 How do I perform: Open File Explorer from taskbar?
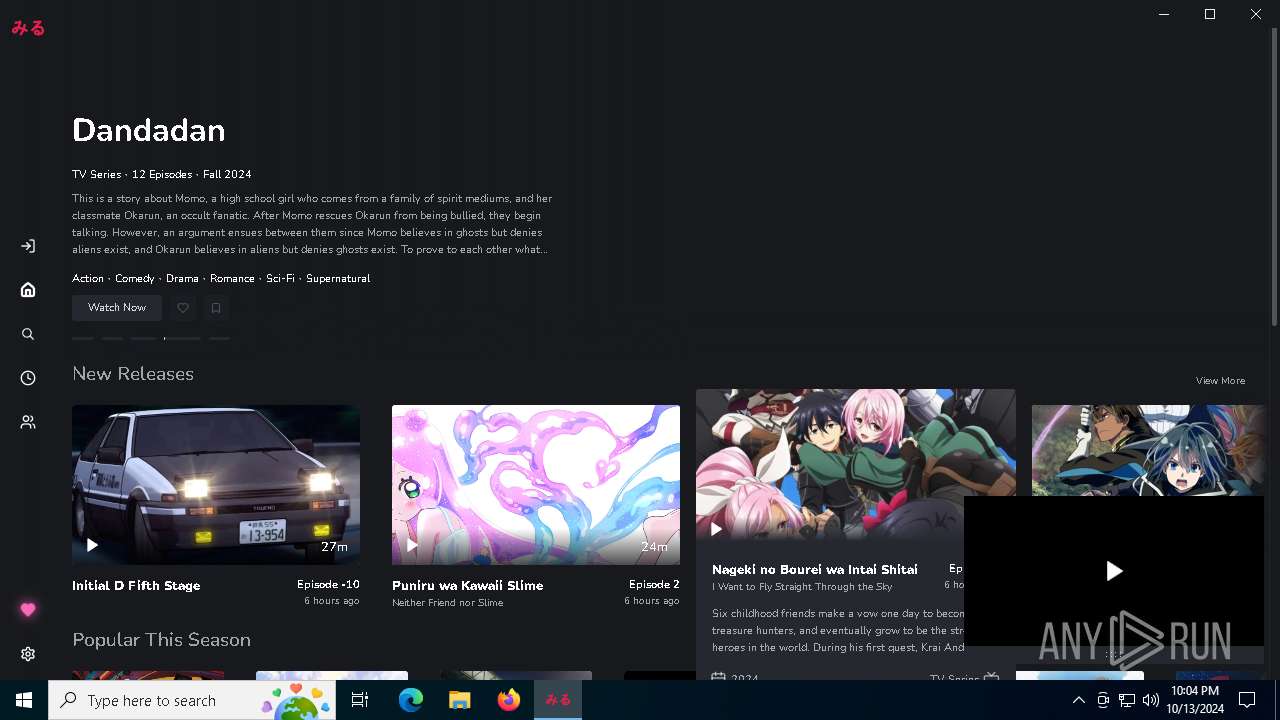tap(459, 700)
